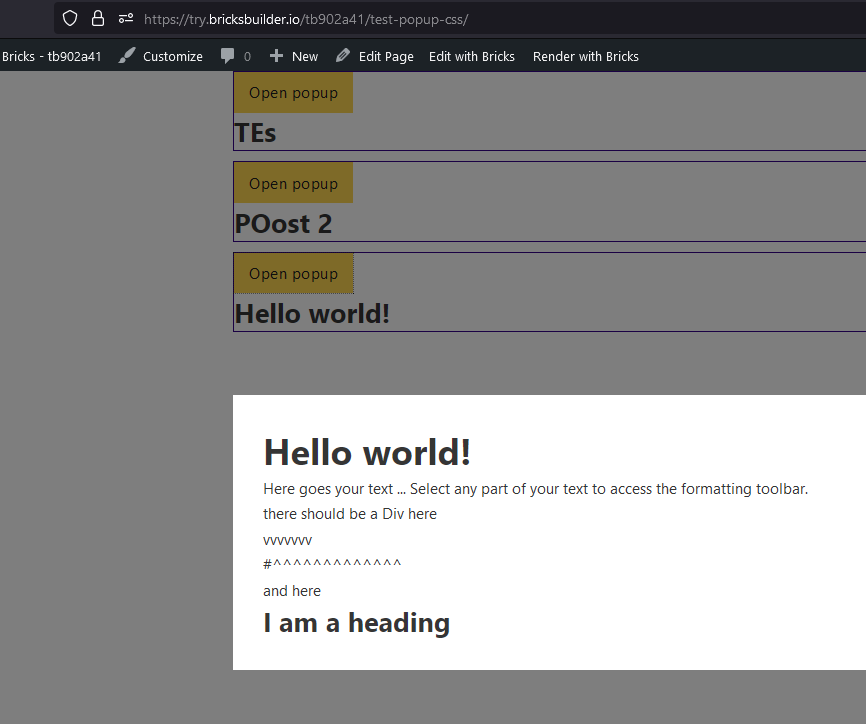The height and width of the screenshot is (724, 866).
Task: Open the Bricks - tb902a41 site menu
Action: [51, 56]
